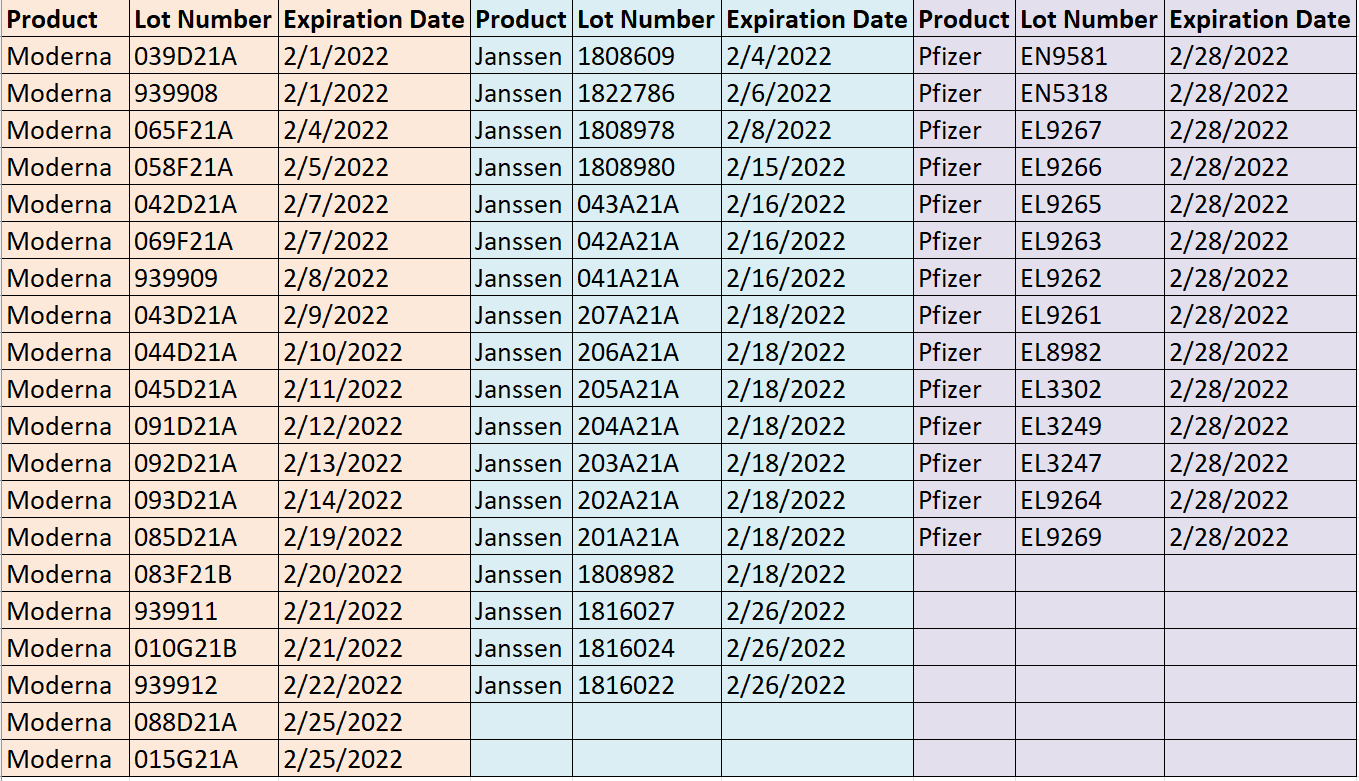Viewport: 1359px width, 781px height.
Task: Click Moderna lot 010G21B cell
Action: click(x=205, y=649)
